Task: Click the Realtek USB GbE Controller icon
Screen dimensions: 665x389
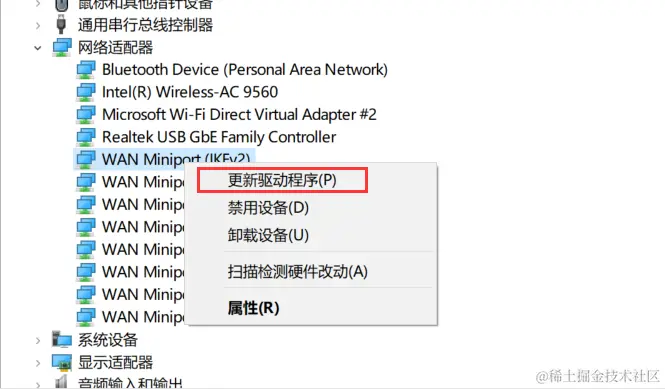Action: (86, 137)
